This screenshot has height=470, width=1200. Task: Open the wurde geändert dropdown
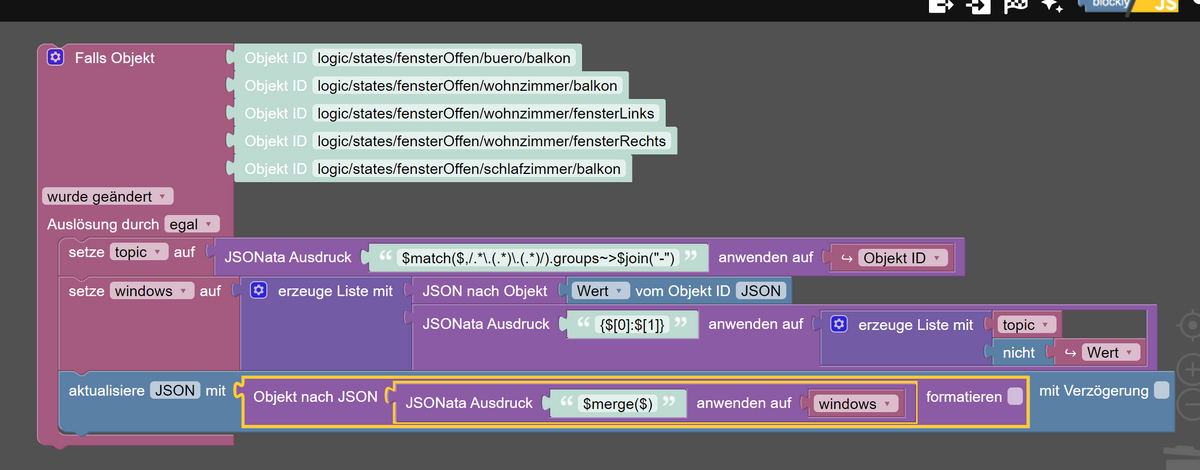[108, 196]
